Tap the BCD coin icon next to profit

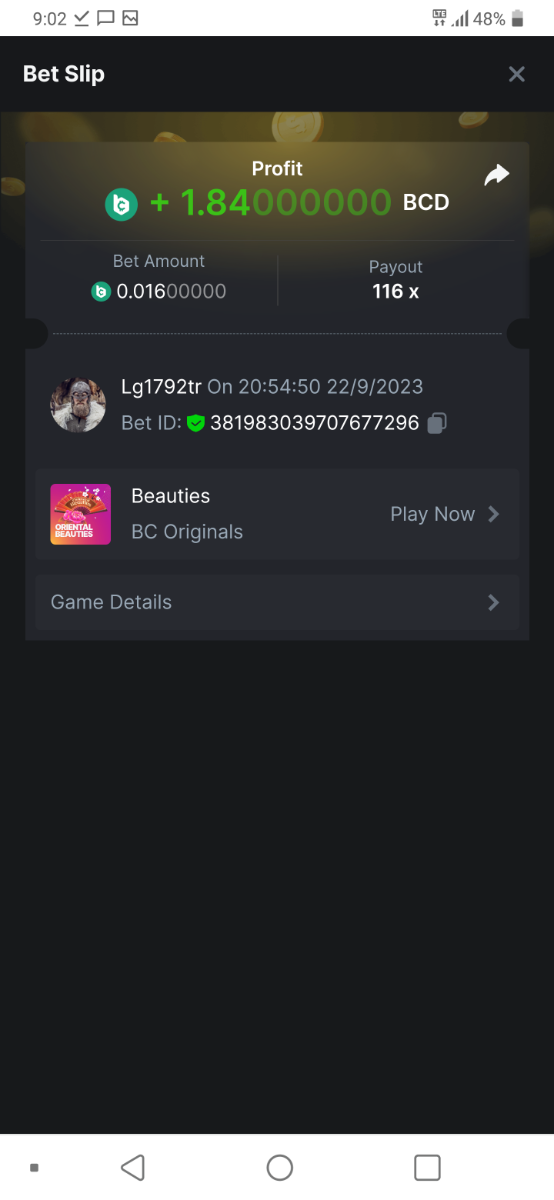coord(121,204)
